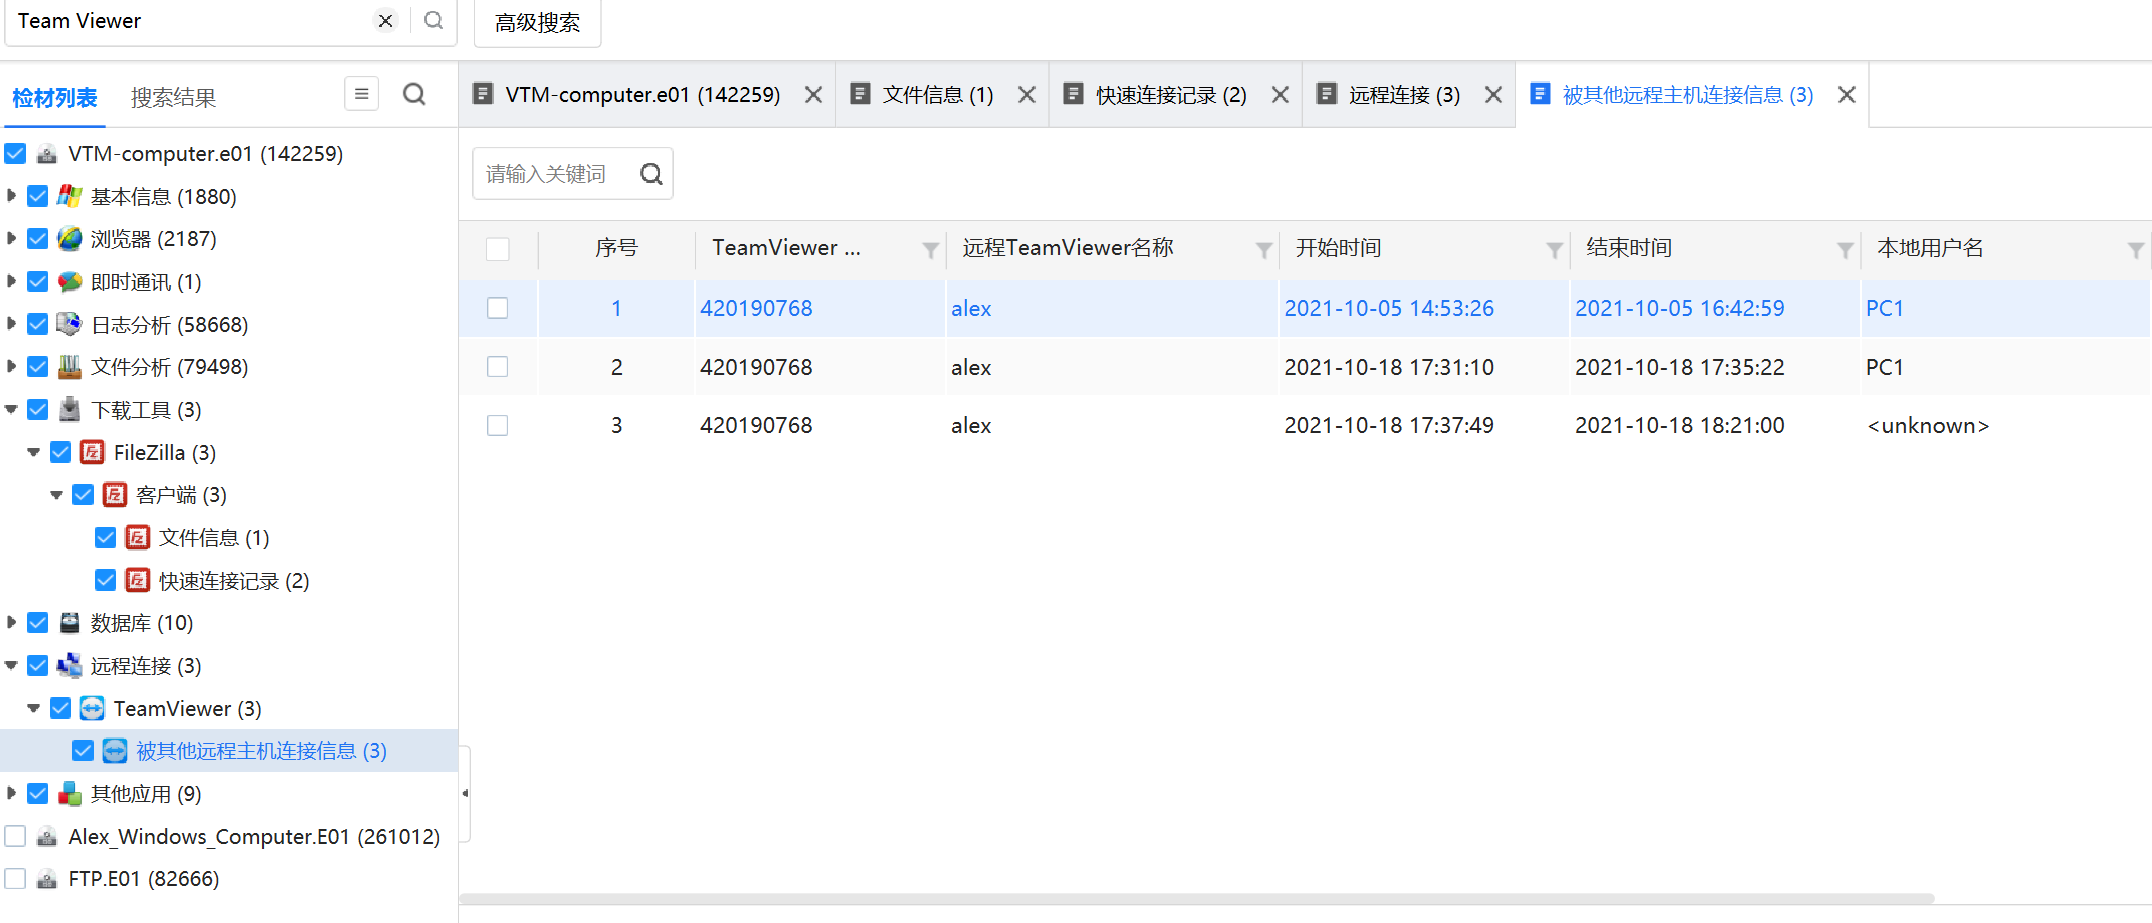This screenshot has height=923, width=2152.
Task: Click the 日志分析 icon
Action: tap(70, 324)
